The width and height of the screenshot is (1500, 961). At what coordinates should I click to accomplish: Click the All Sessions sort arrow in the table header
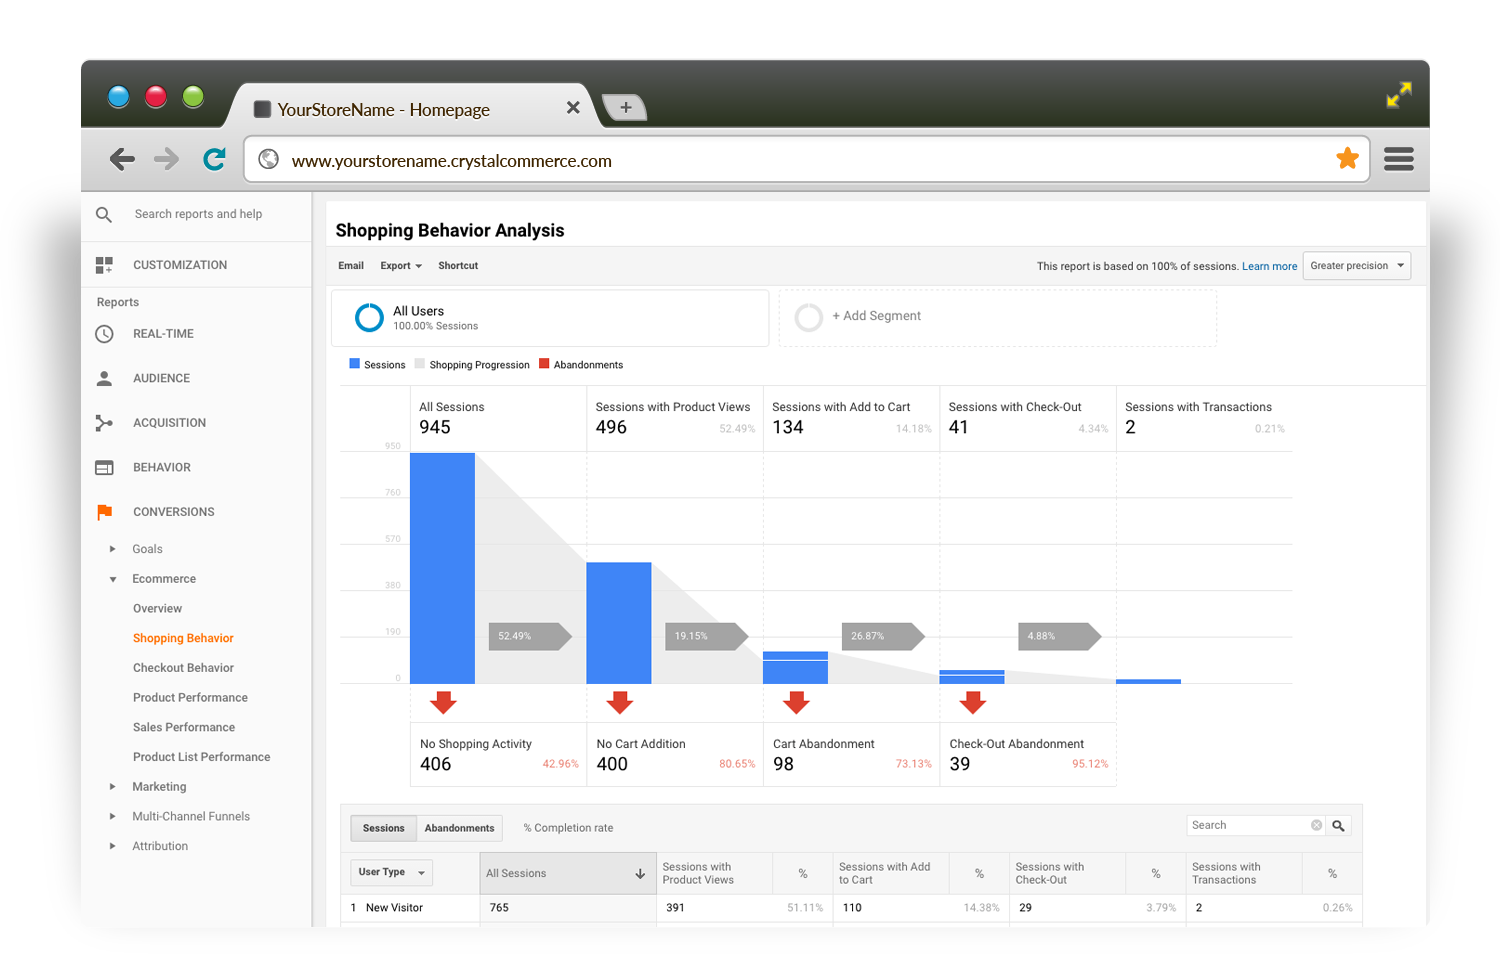pyautogui.click(x=640, y=874)
